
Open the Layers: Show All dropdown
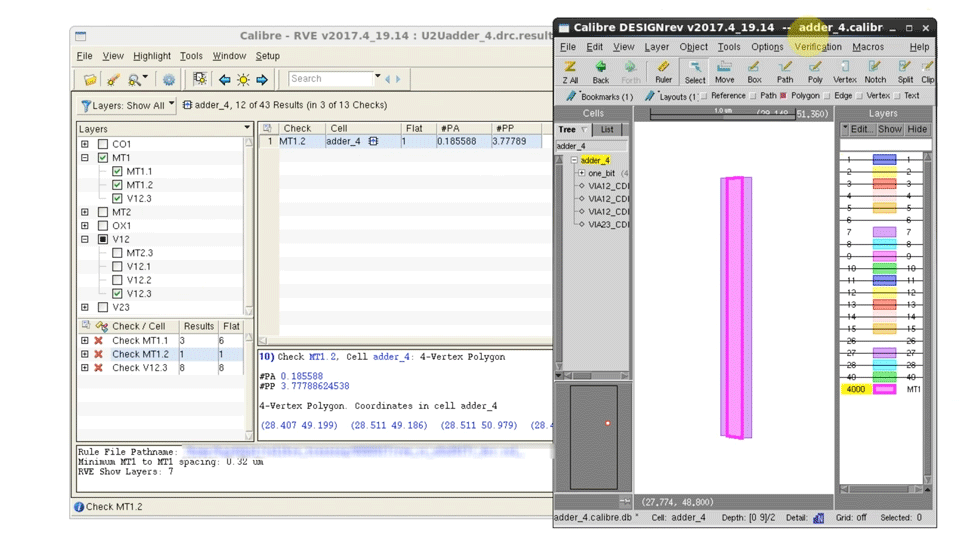(128, 105)
